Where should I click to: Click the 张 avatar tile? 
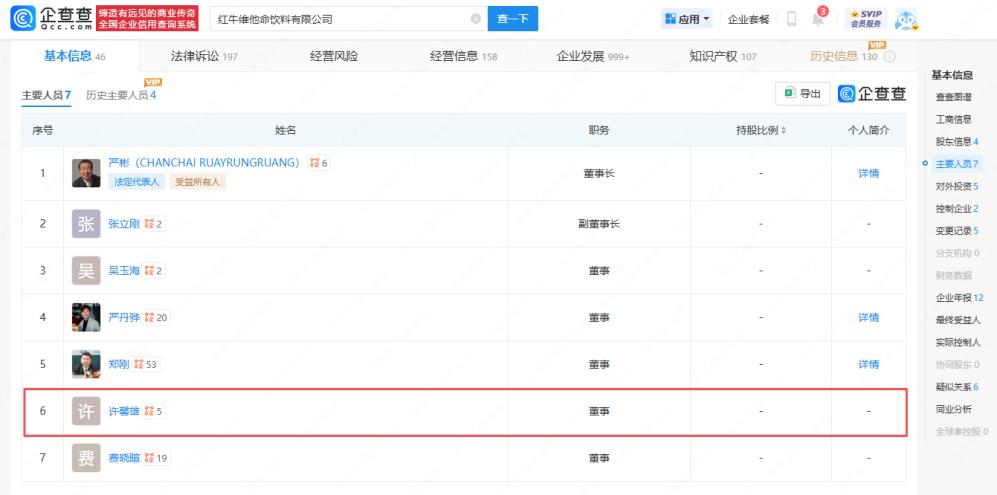(x=86, y=224)
